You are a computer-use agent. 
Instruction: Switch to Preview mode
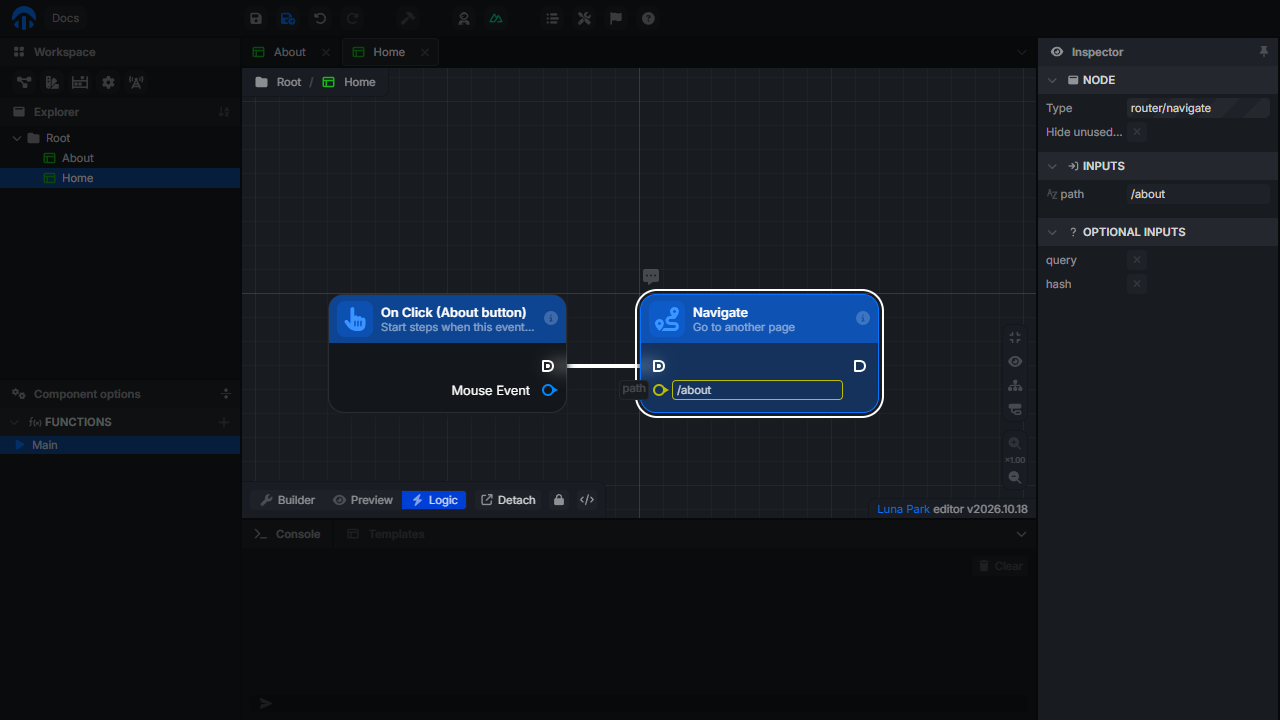pos(363,500)
